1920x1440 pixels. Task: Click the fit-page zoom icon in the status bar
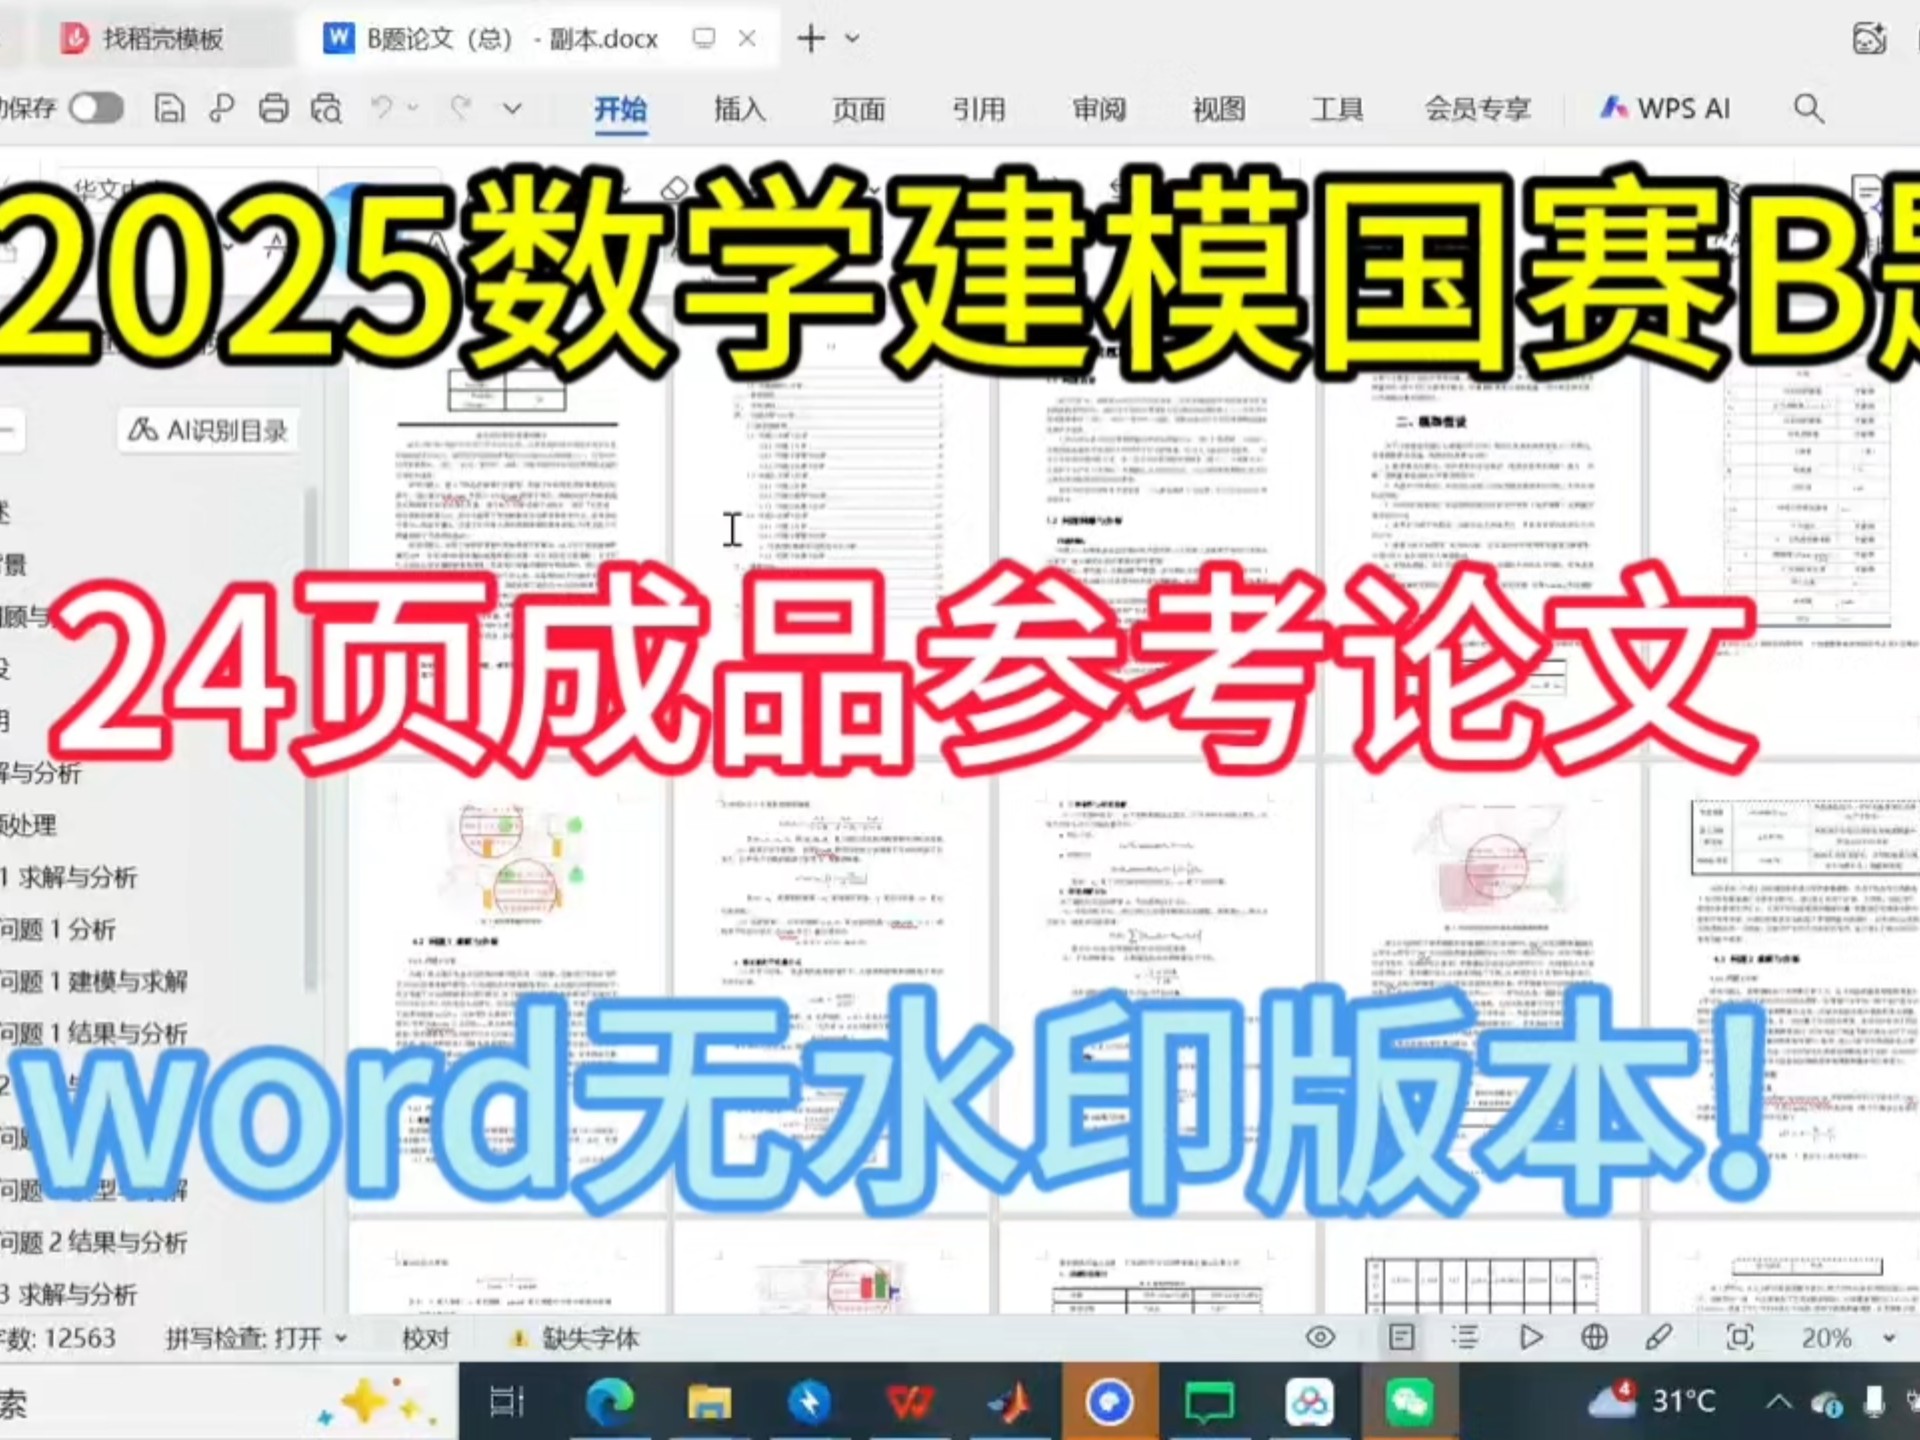[x=1740, y=1337]
